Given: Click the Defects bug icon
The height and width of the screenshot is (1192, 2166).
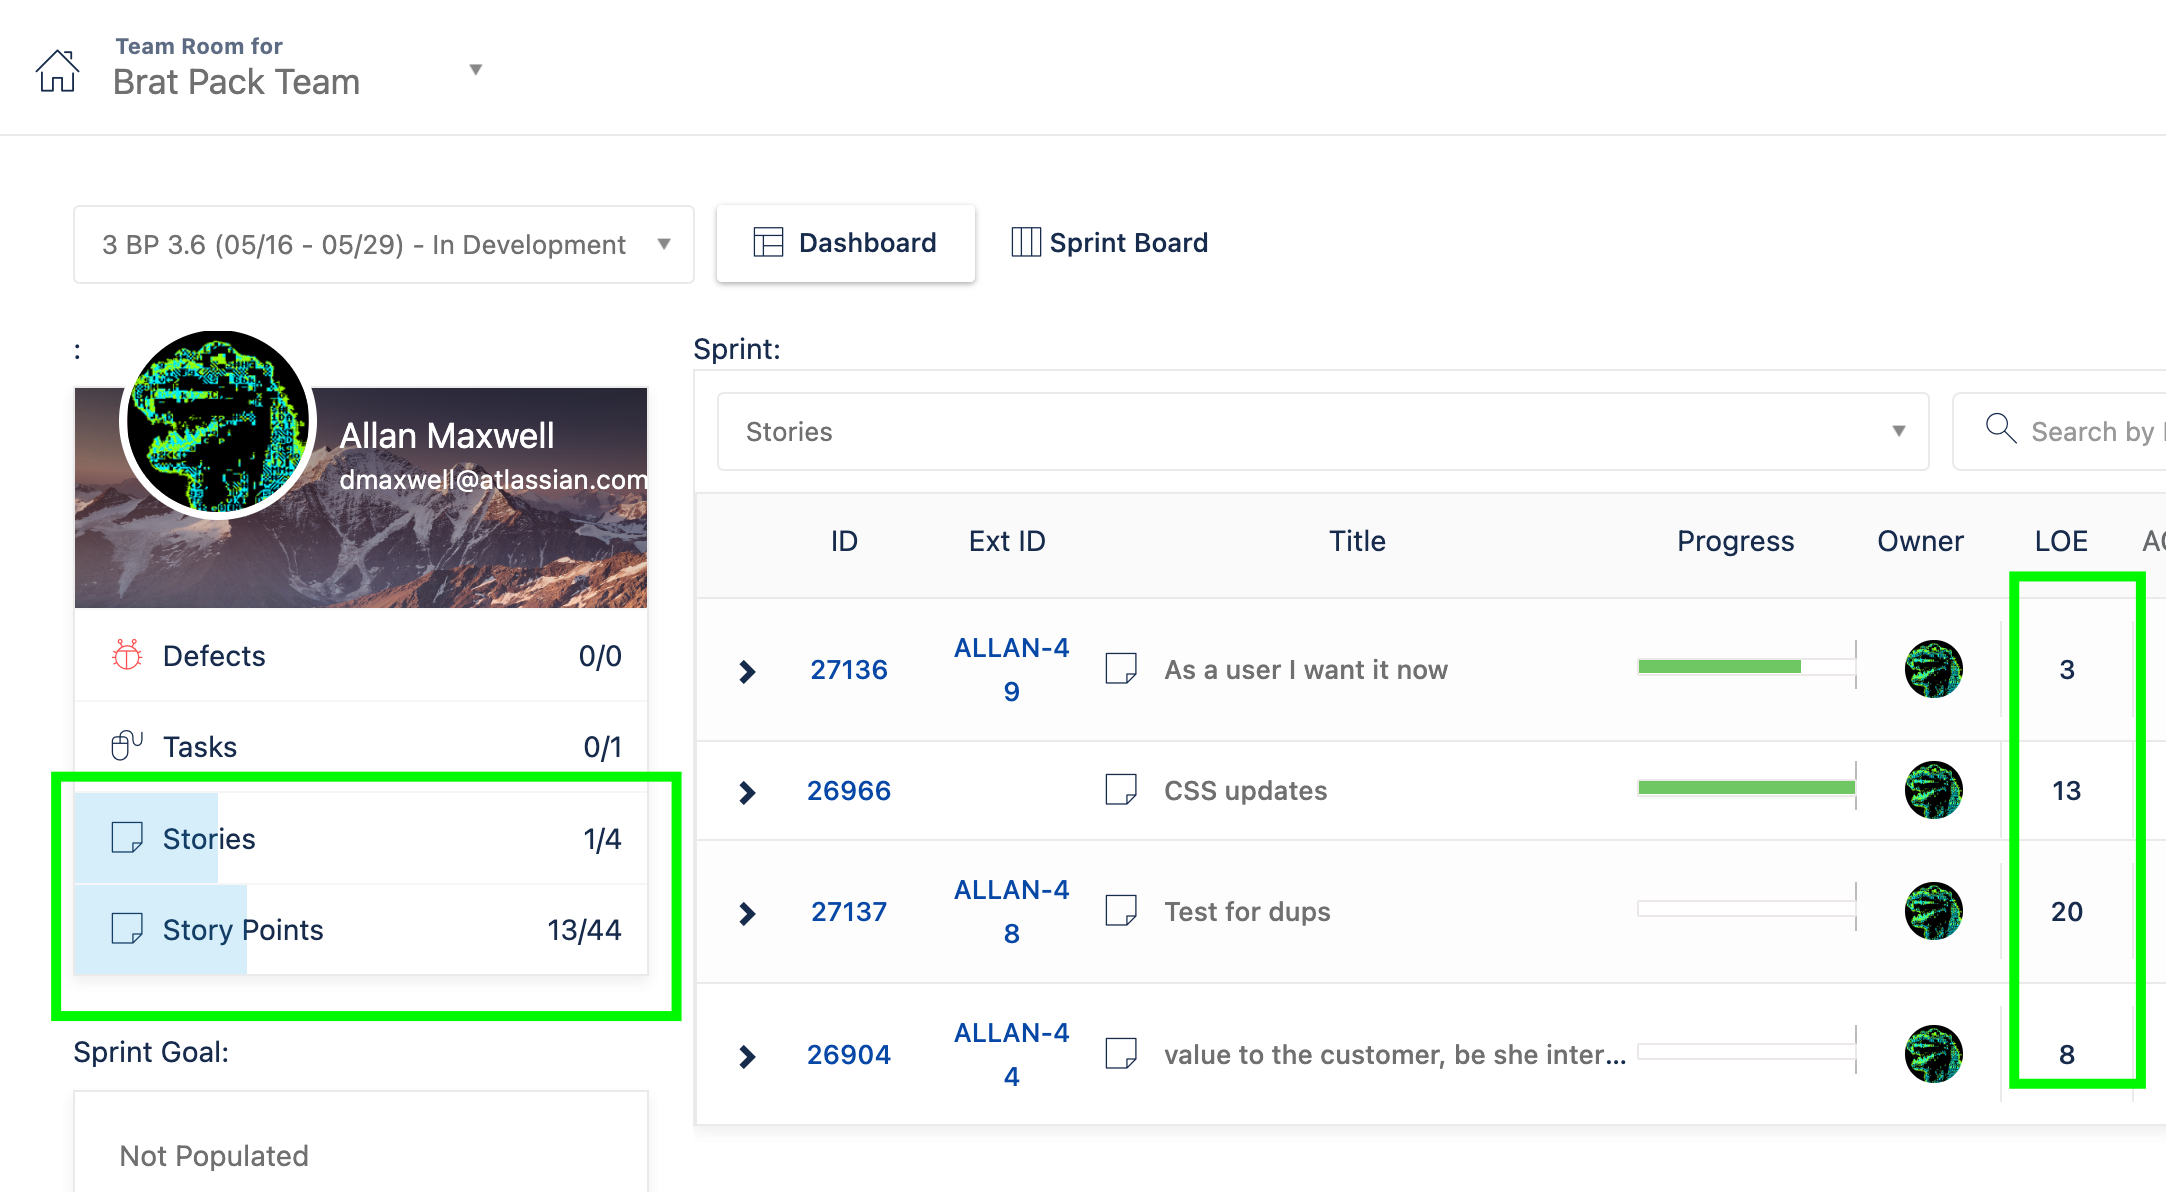Looking at the screenshot, I should [125, 655].
